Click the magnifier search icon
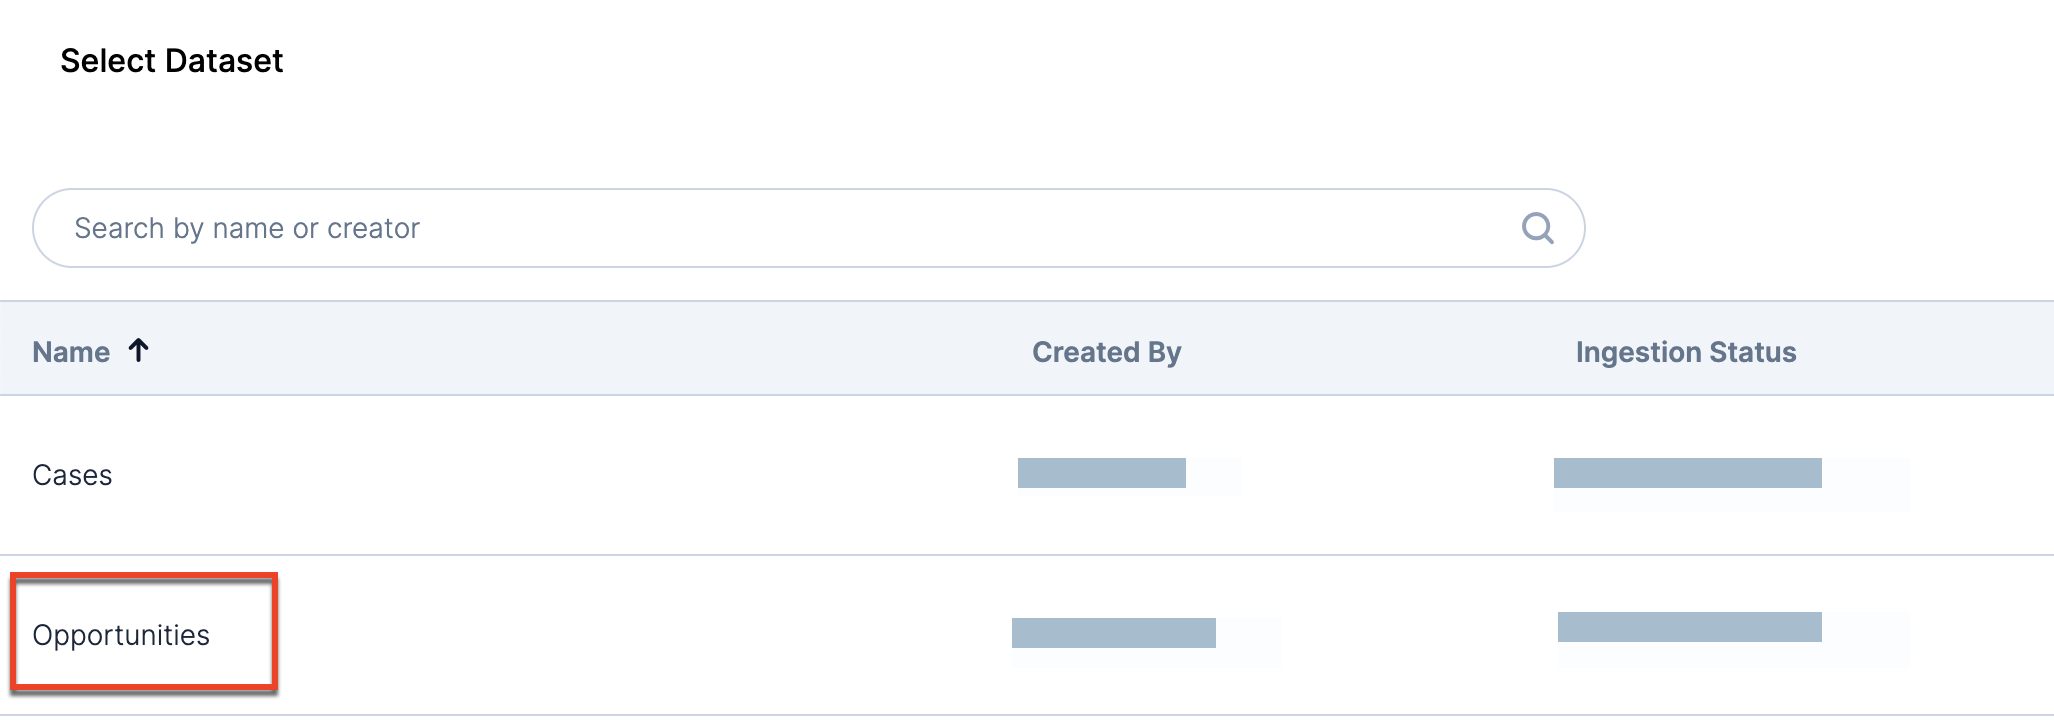 [1537, 228]
